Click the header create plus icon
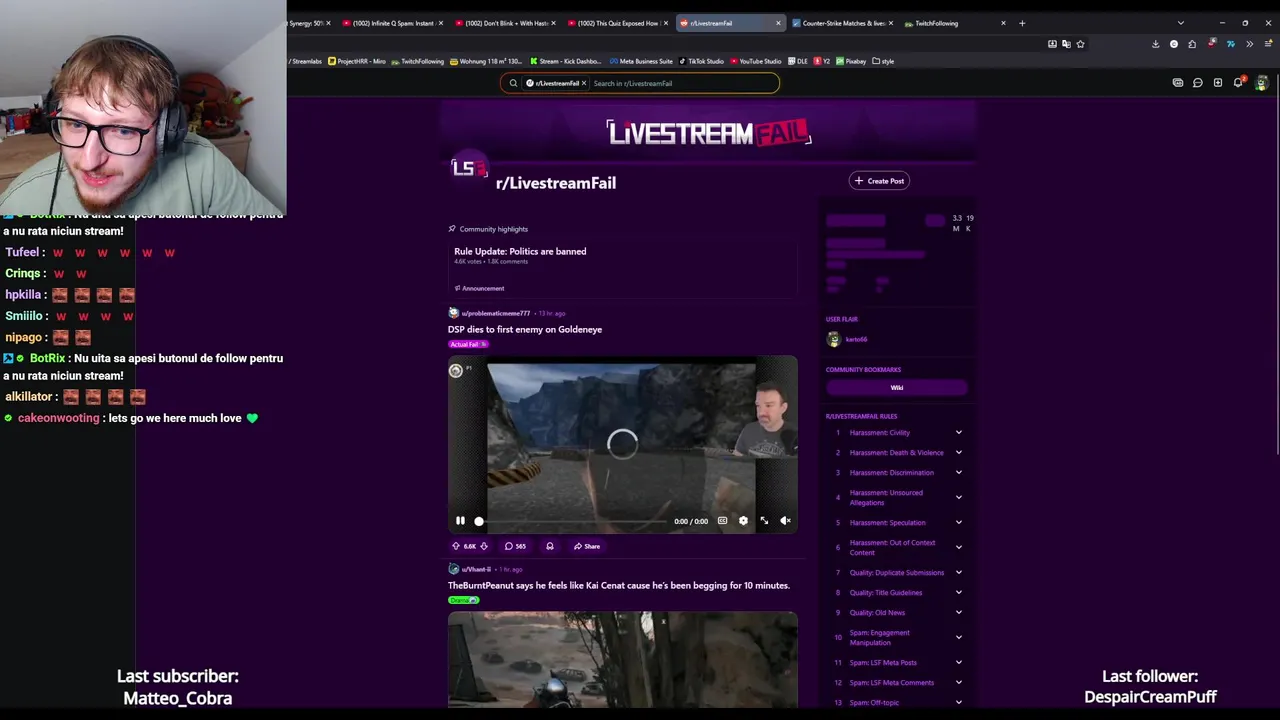Image resolution: width=1280 pixels, height=720 pixels. (1218, 83)
